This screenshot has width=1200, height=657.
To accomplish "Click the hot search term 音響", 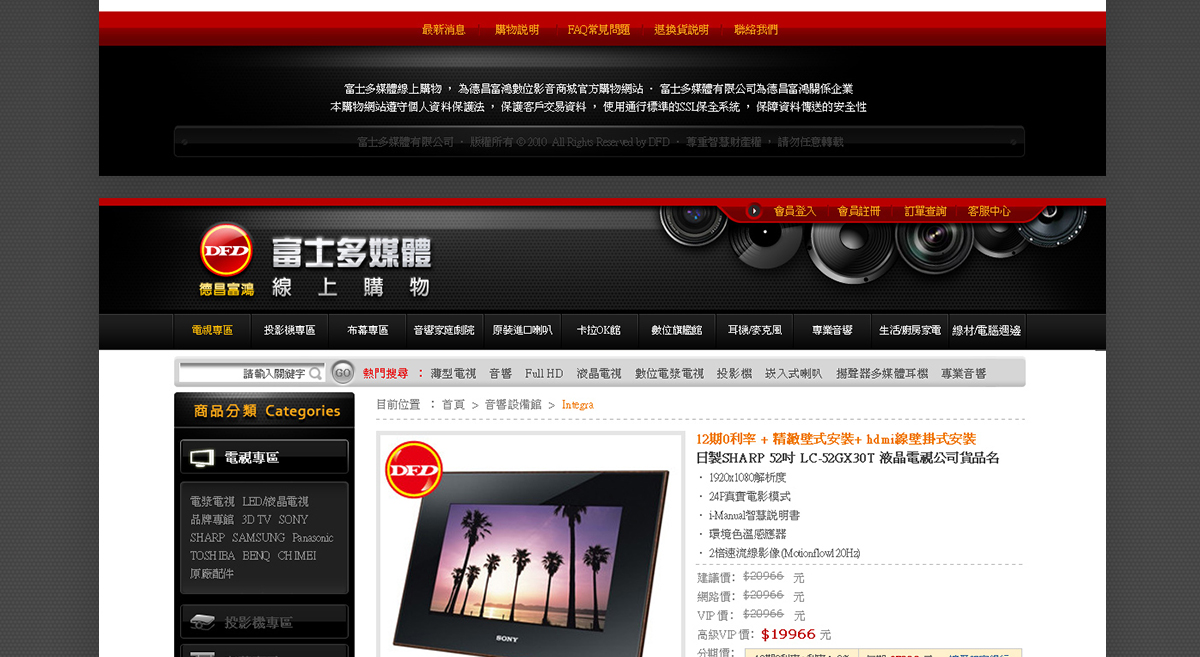I will [501, 374].
